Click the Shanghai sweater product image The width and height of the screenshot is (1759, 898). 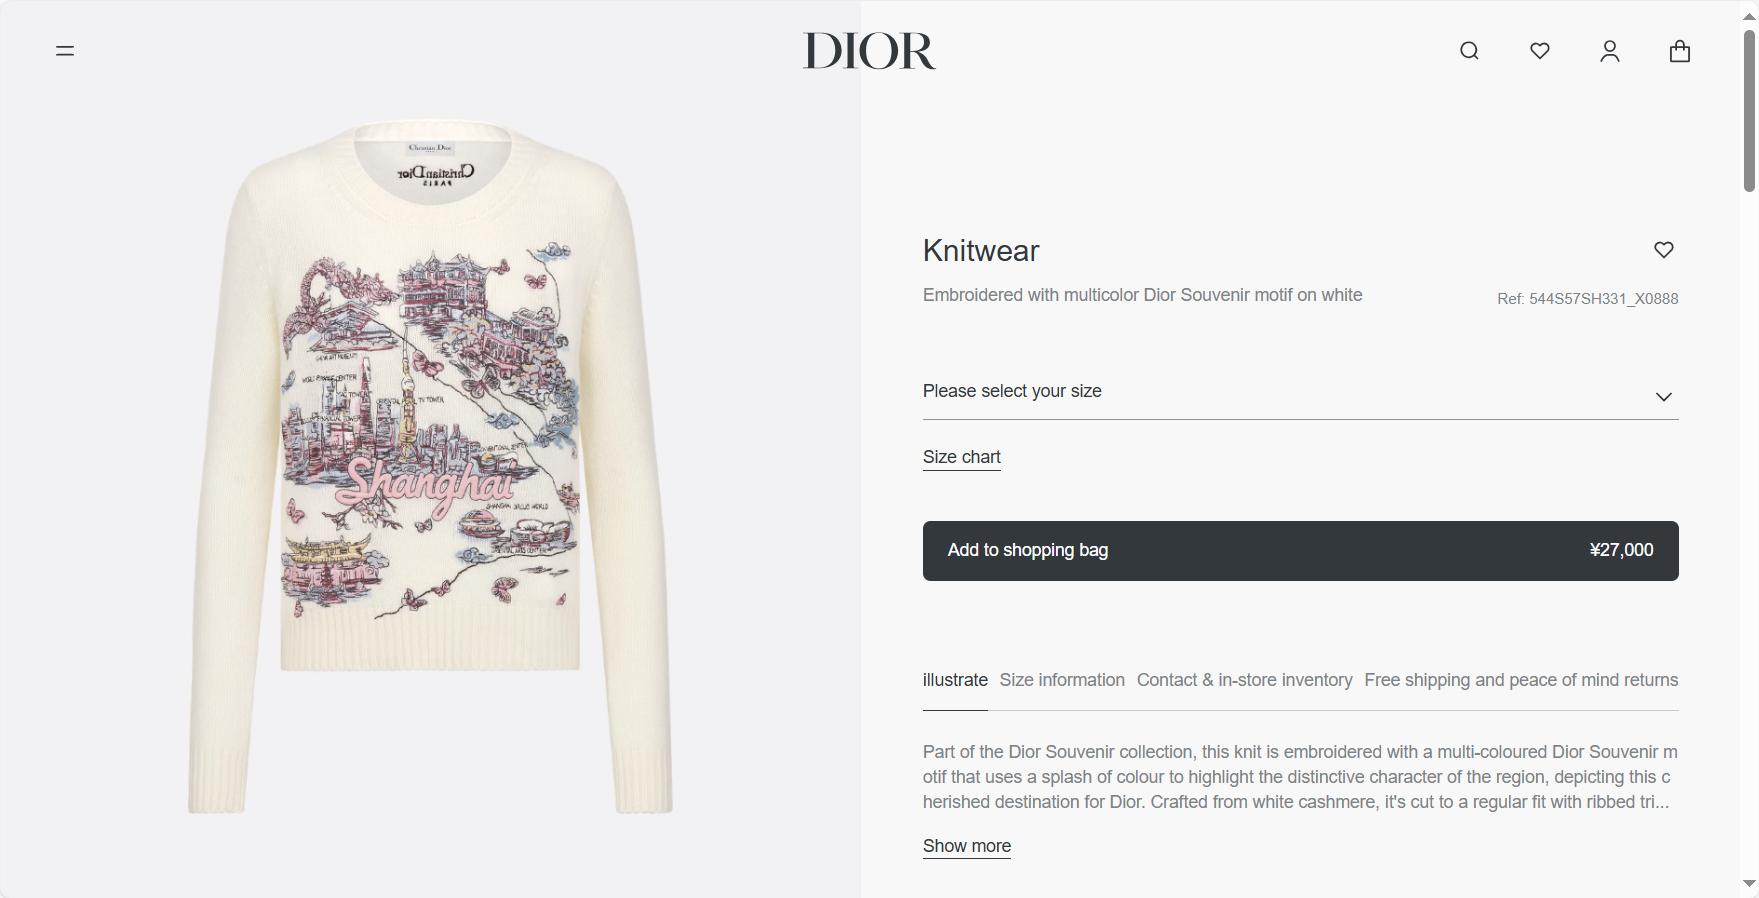[430, 468]
